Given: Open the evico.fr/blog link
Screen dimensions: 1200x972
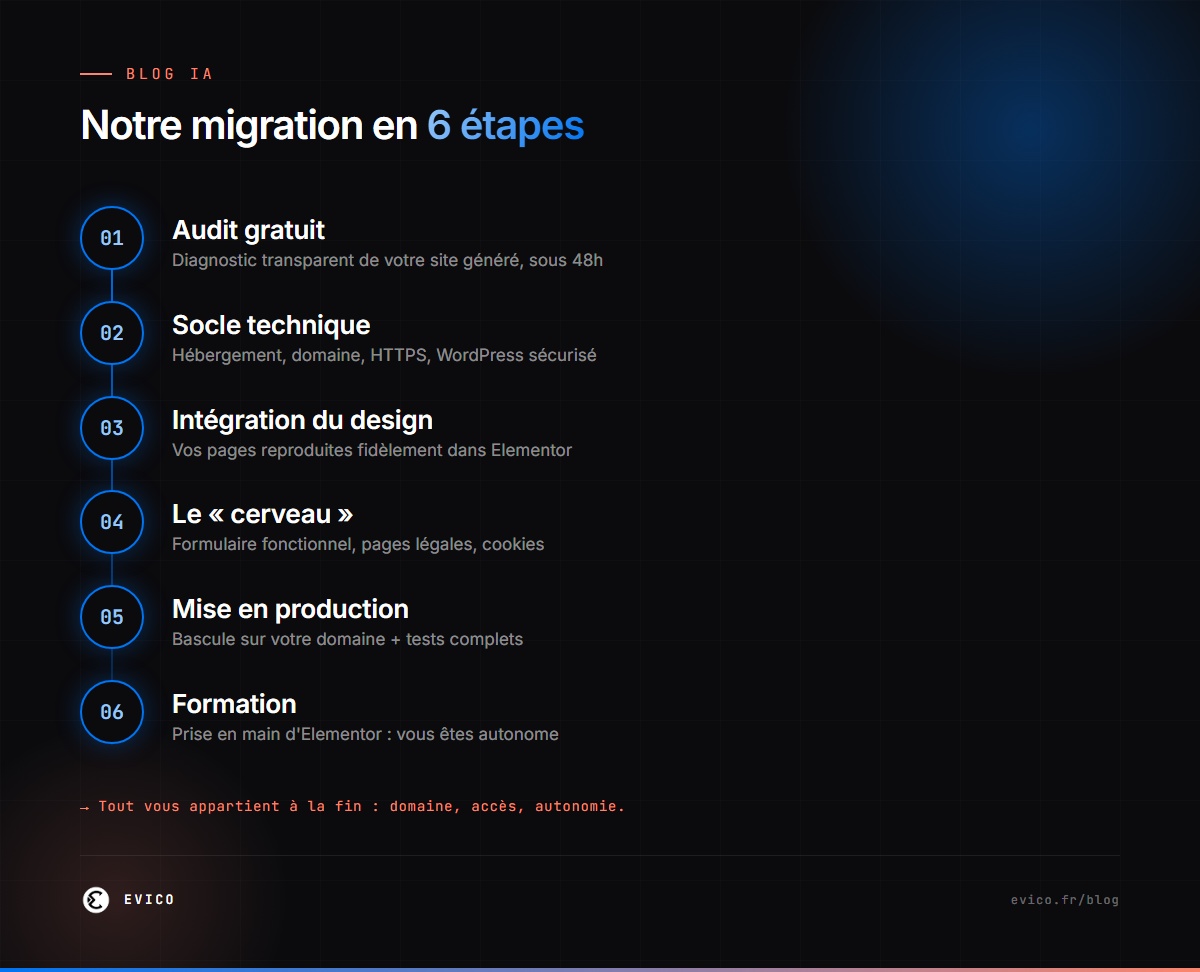Looking at the screenshot, I should (x=1065, y=900).
